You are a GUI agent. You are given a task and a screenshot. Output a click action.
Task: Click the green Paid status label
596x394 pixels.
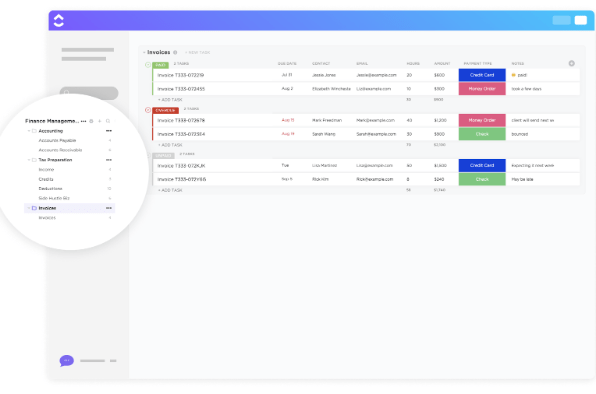(x=160, y=65)
